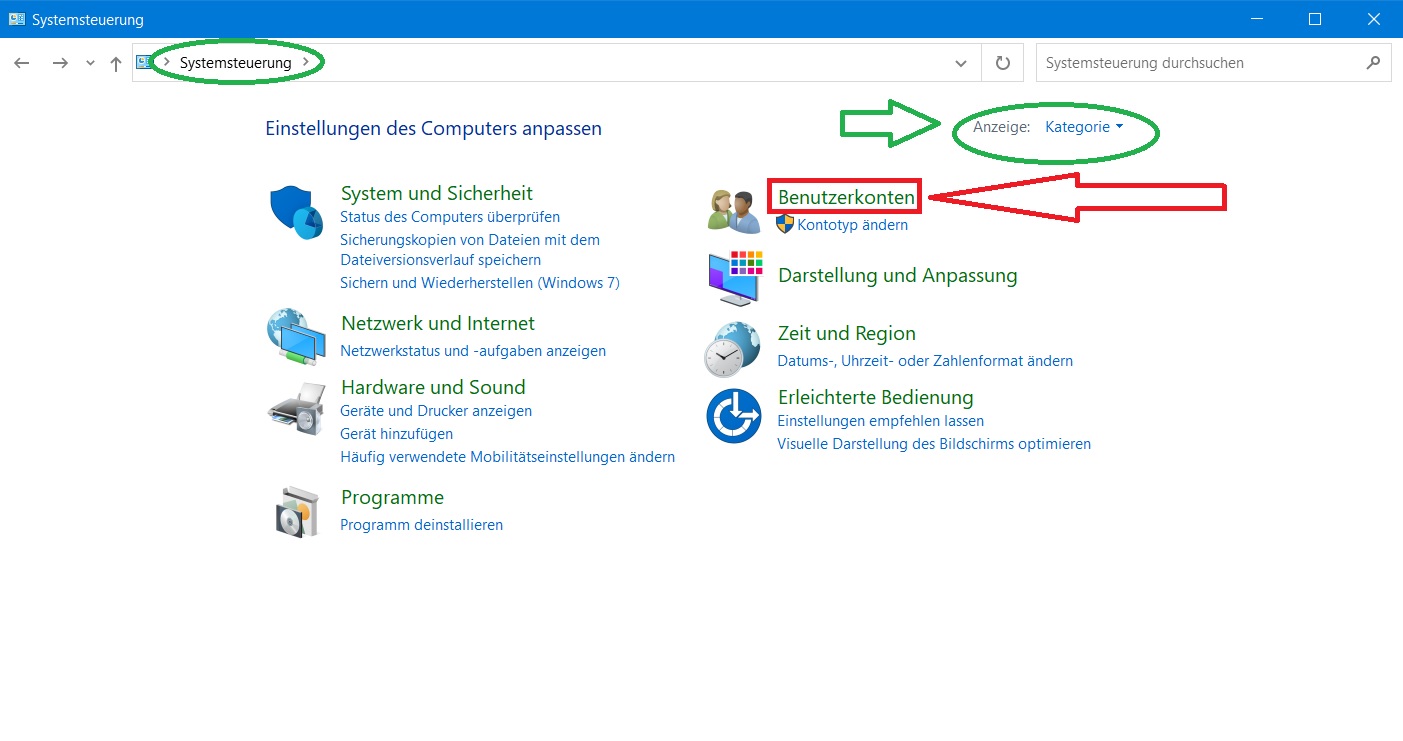Screen dimensions: 1403x741
Task: Go up one folder level
Action: pyautogui.click(x=116, y=63)
